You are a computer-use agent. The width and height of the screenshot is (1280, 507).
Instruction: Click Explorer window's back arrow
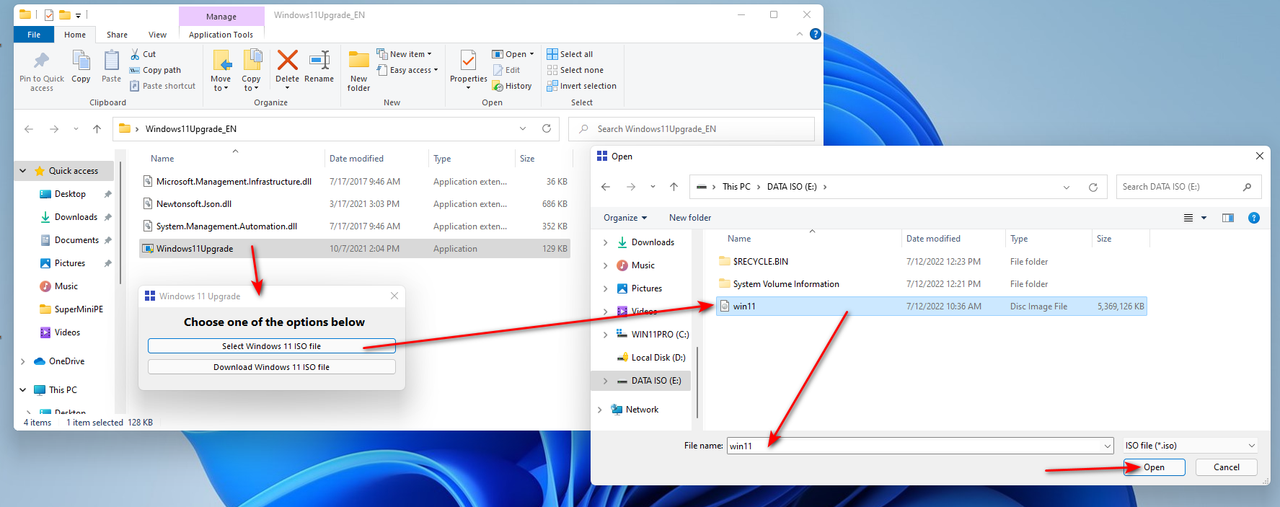29,129
